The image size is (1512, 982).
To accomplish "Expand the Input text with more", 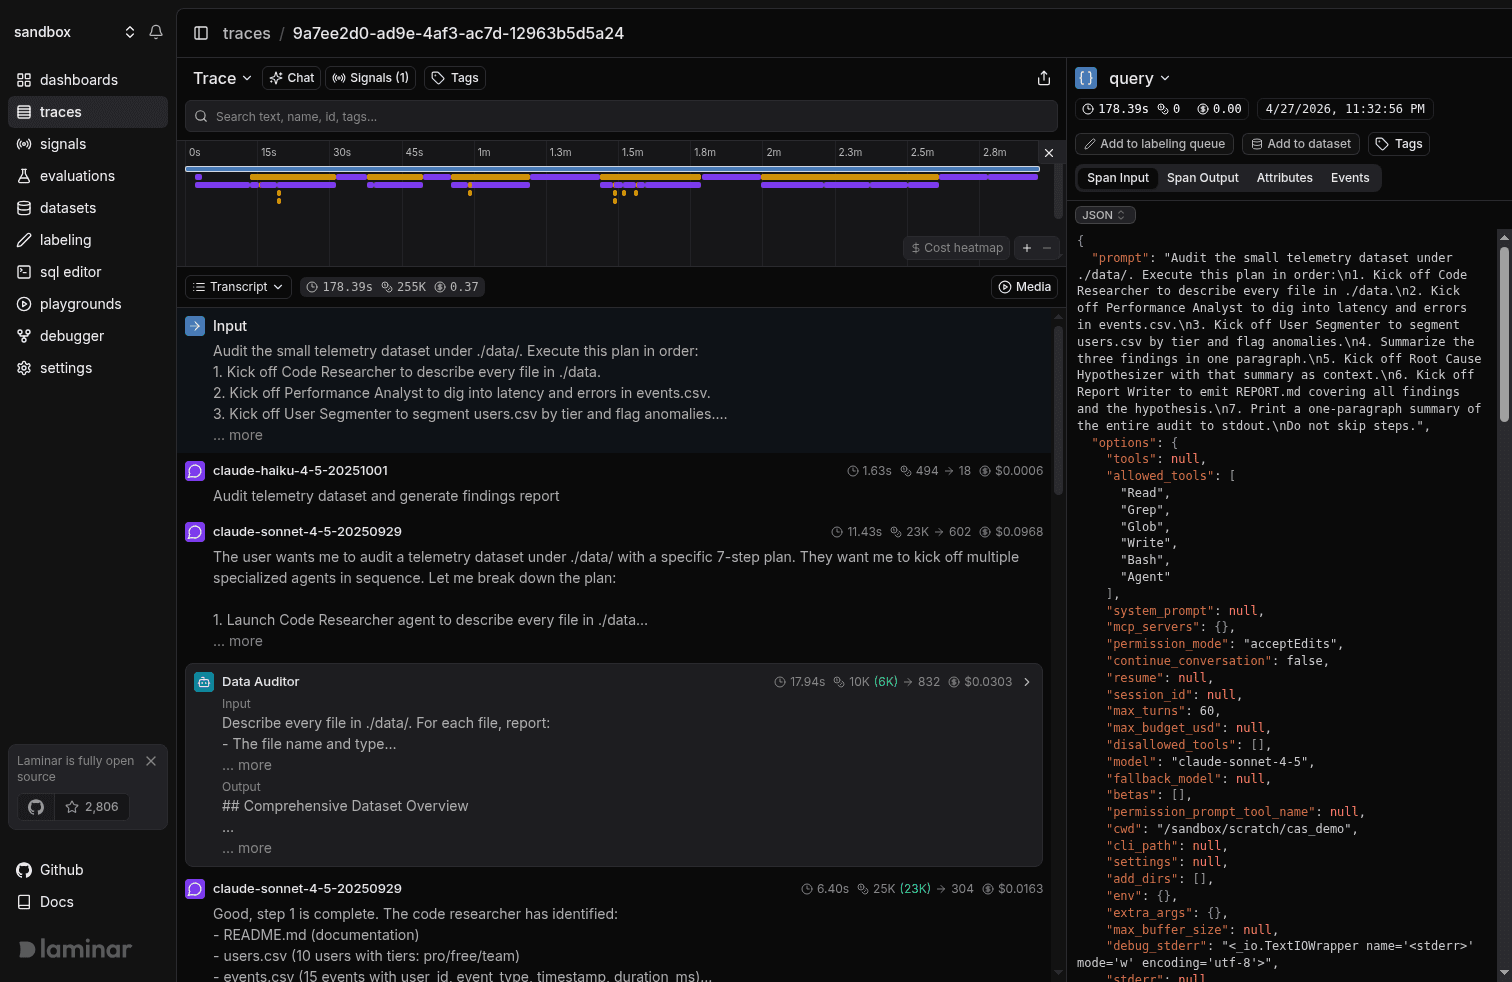I will pos(238,435).
